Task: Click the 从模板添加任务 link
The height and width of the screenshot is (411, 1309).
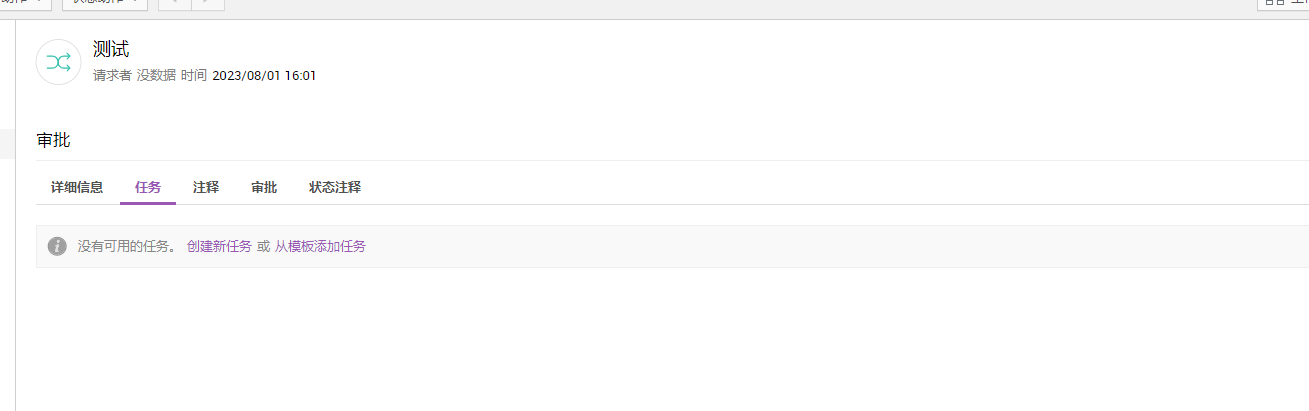Action: (320, 246)
